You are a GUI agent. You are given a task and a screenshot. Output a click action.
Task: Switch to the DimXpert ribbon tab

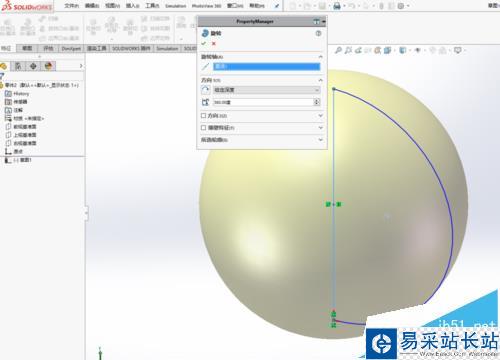point(71,49)
